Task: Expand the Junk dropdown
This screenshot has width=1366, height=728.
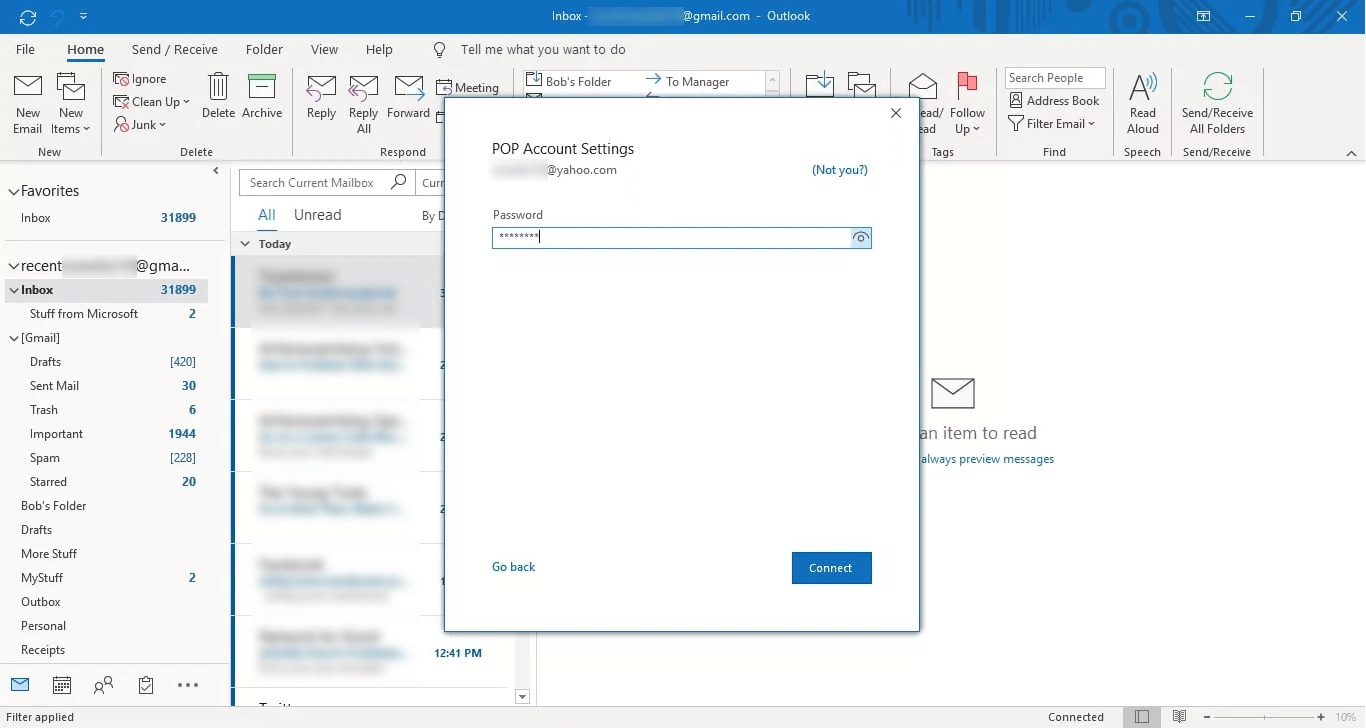Action: point(140,124)
